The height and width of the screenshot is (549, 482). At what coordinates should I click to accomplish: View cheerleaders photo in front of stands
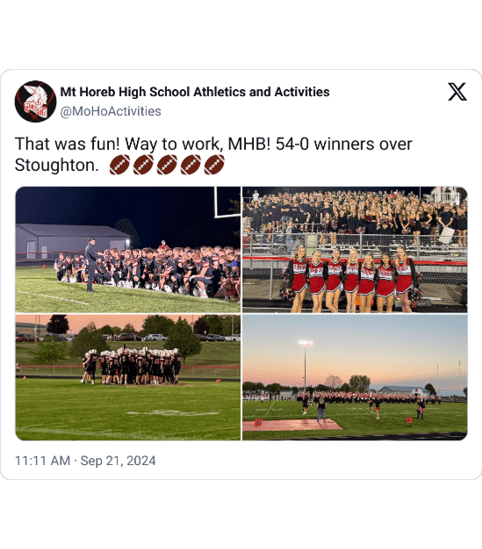click(x=355, y=250)
